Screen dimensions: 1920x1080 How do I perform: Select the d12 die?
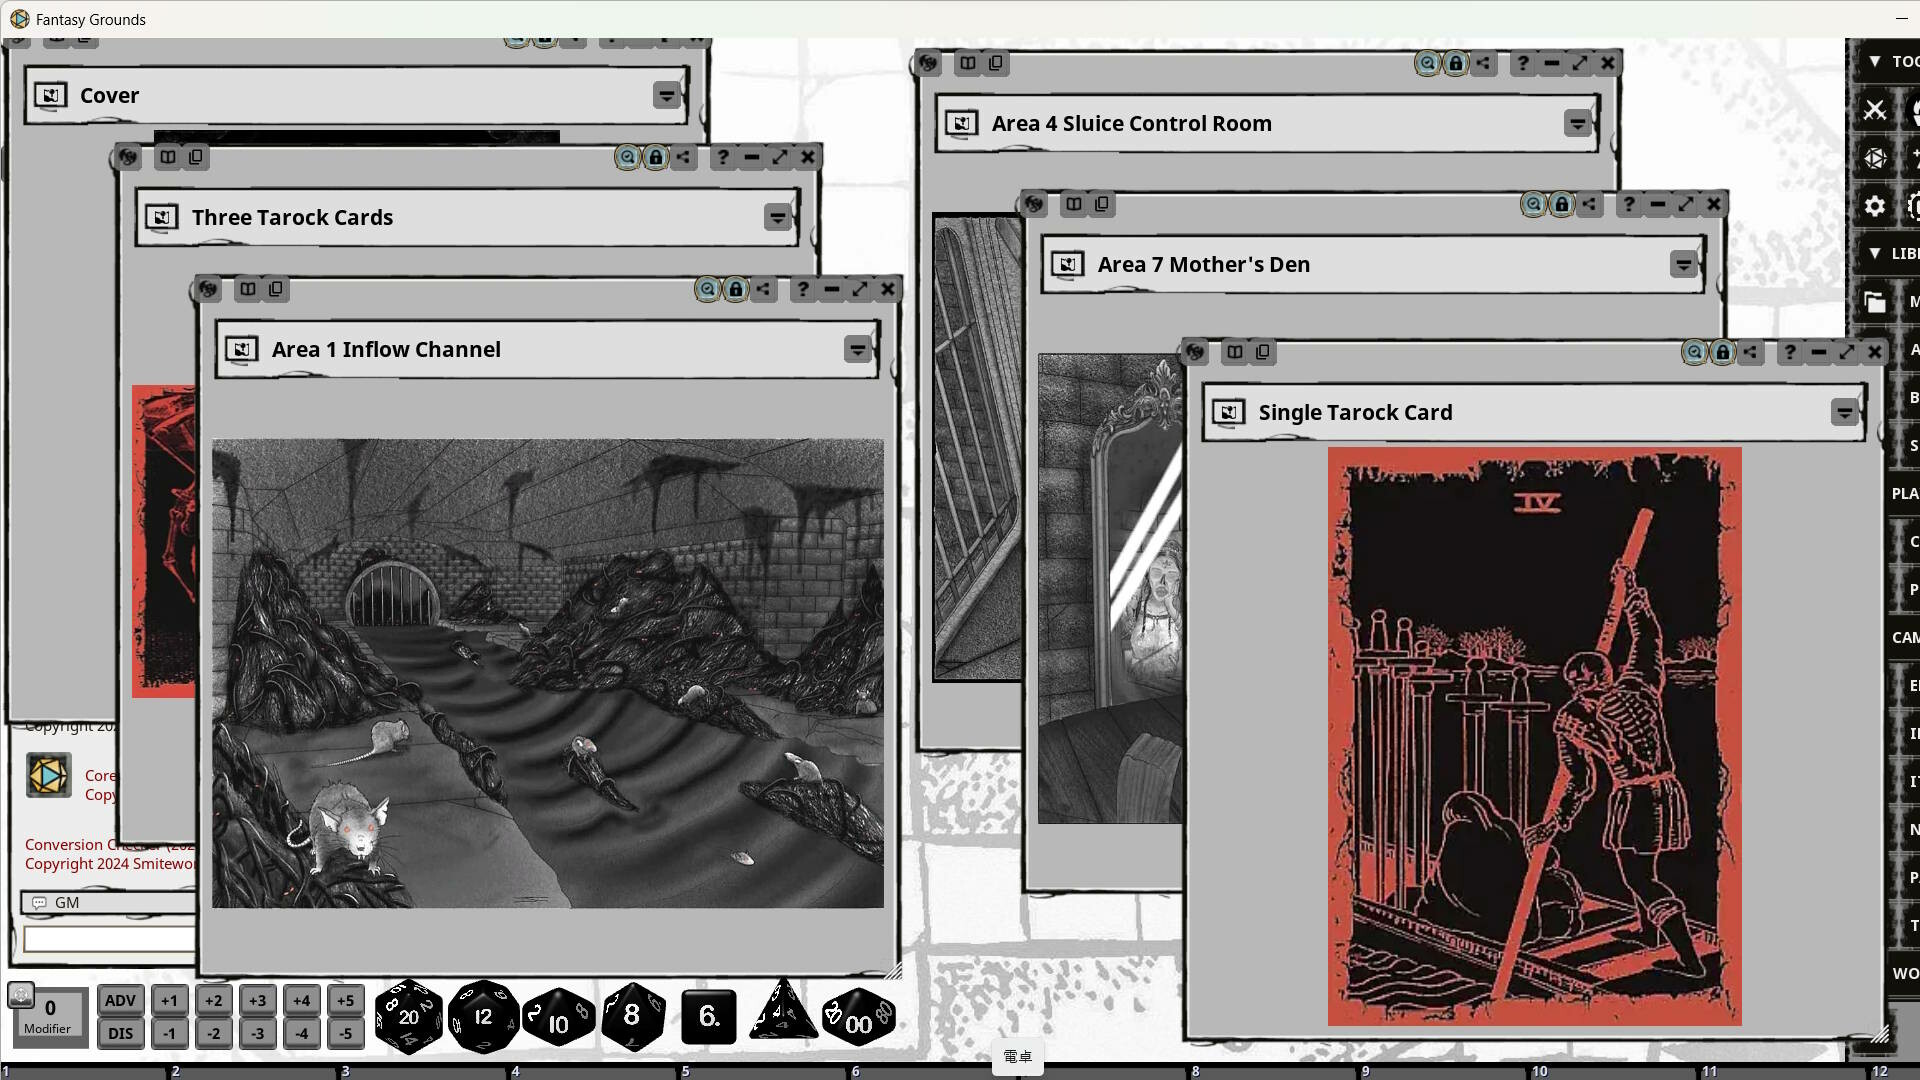click(483, 1016)
